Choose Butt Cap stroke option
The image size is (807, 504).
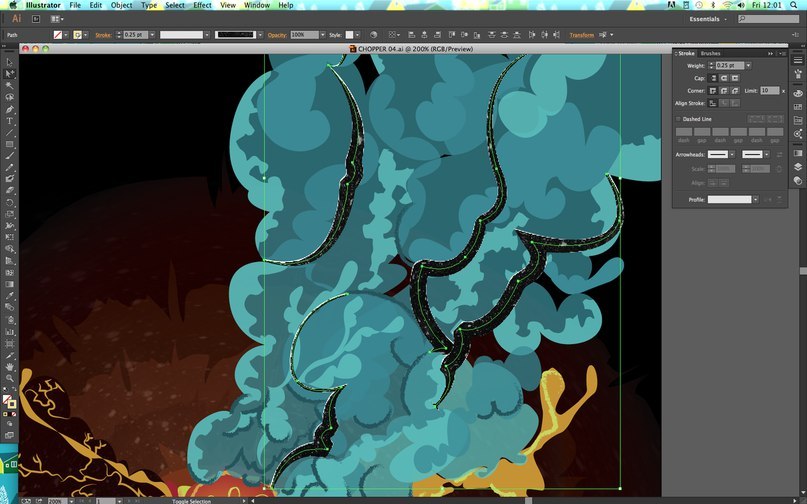(x=713, y=78)
